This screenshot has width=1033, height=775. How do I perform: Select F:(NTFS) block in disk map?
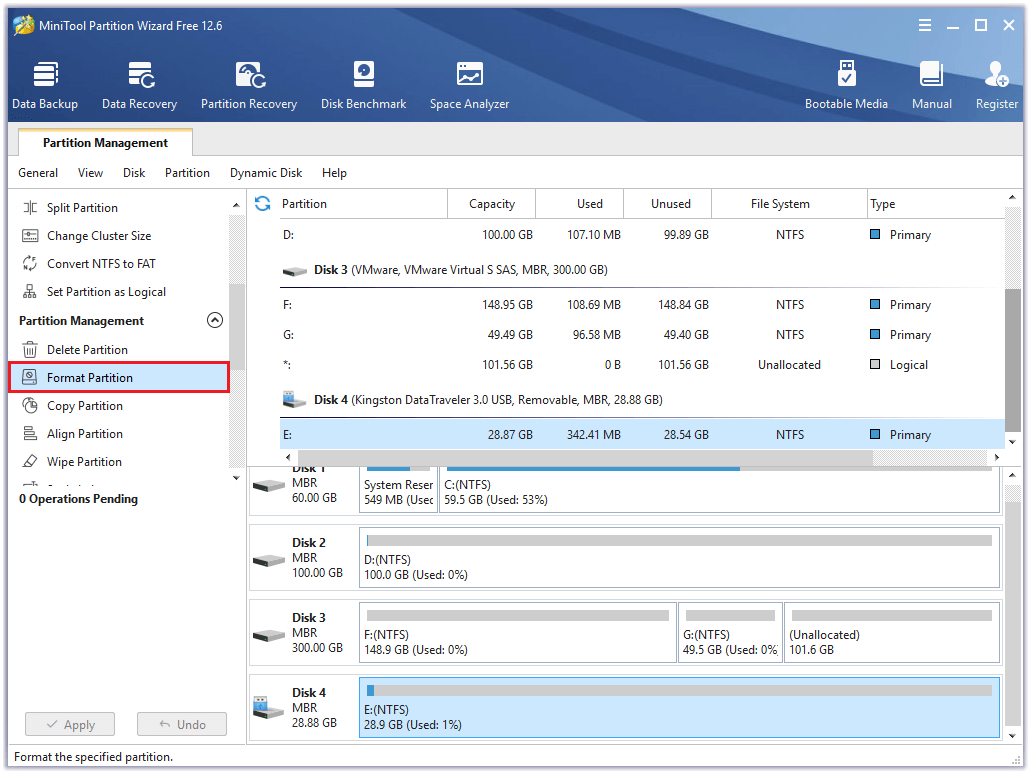[x=518, y=633]
